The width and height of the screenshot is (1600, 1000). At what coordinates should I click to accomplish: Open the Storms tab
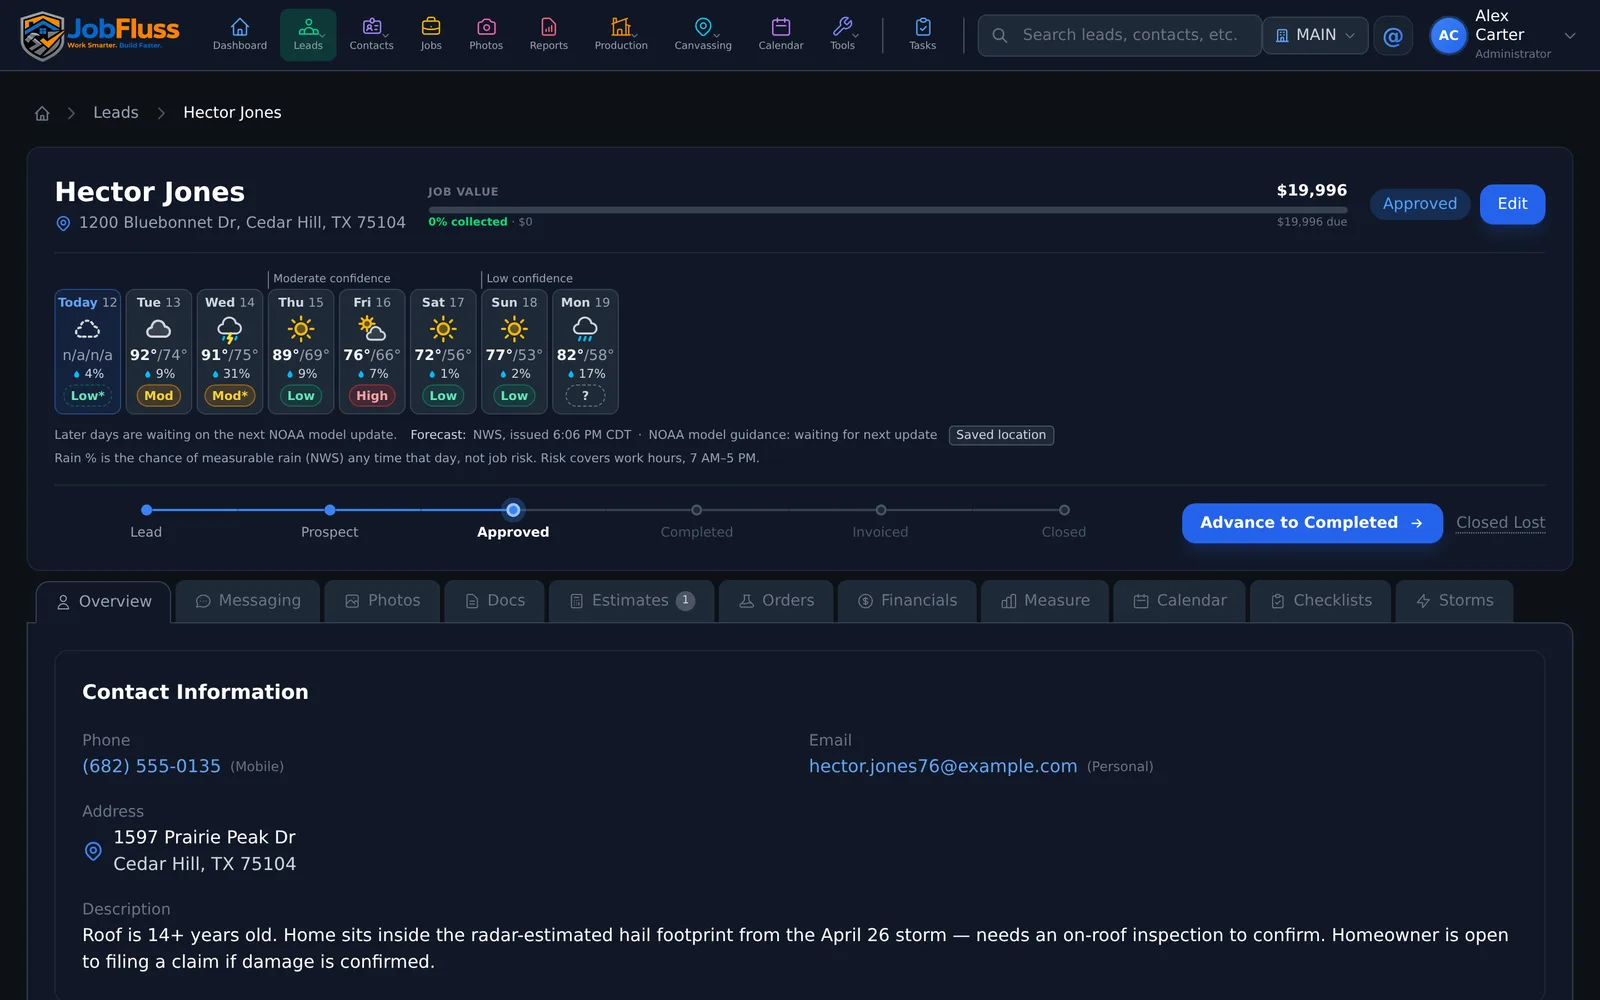tap(1454, 601)
